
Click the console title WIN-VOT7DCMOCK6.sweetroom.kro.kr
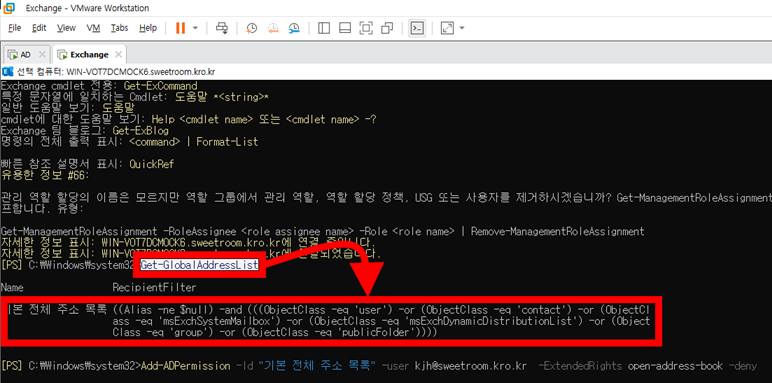140,72
